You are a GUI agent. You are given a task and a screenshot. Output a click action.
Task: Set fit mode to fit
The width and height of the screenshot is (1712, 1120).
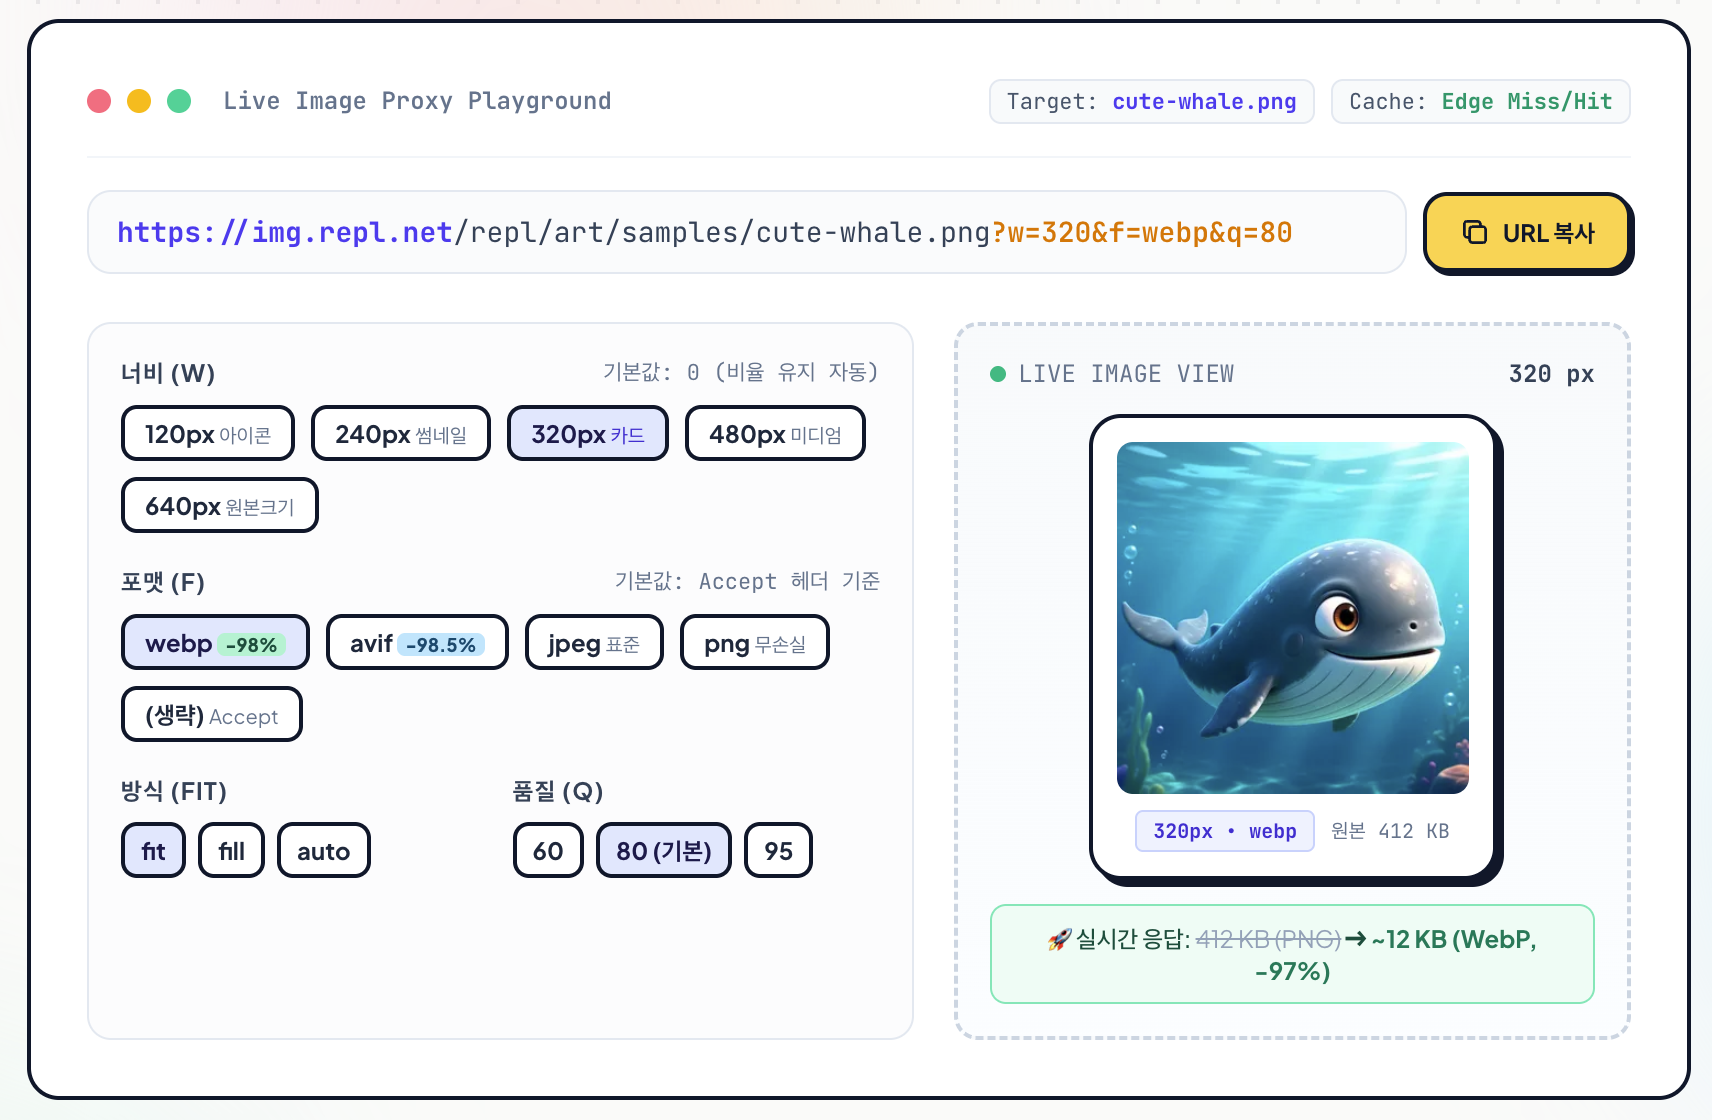pyautogui.click(x=153, y=851)
